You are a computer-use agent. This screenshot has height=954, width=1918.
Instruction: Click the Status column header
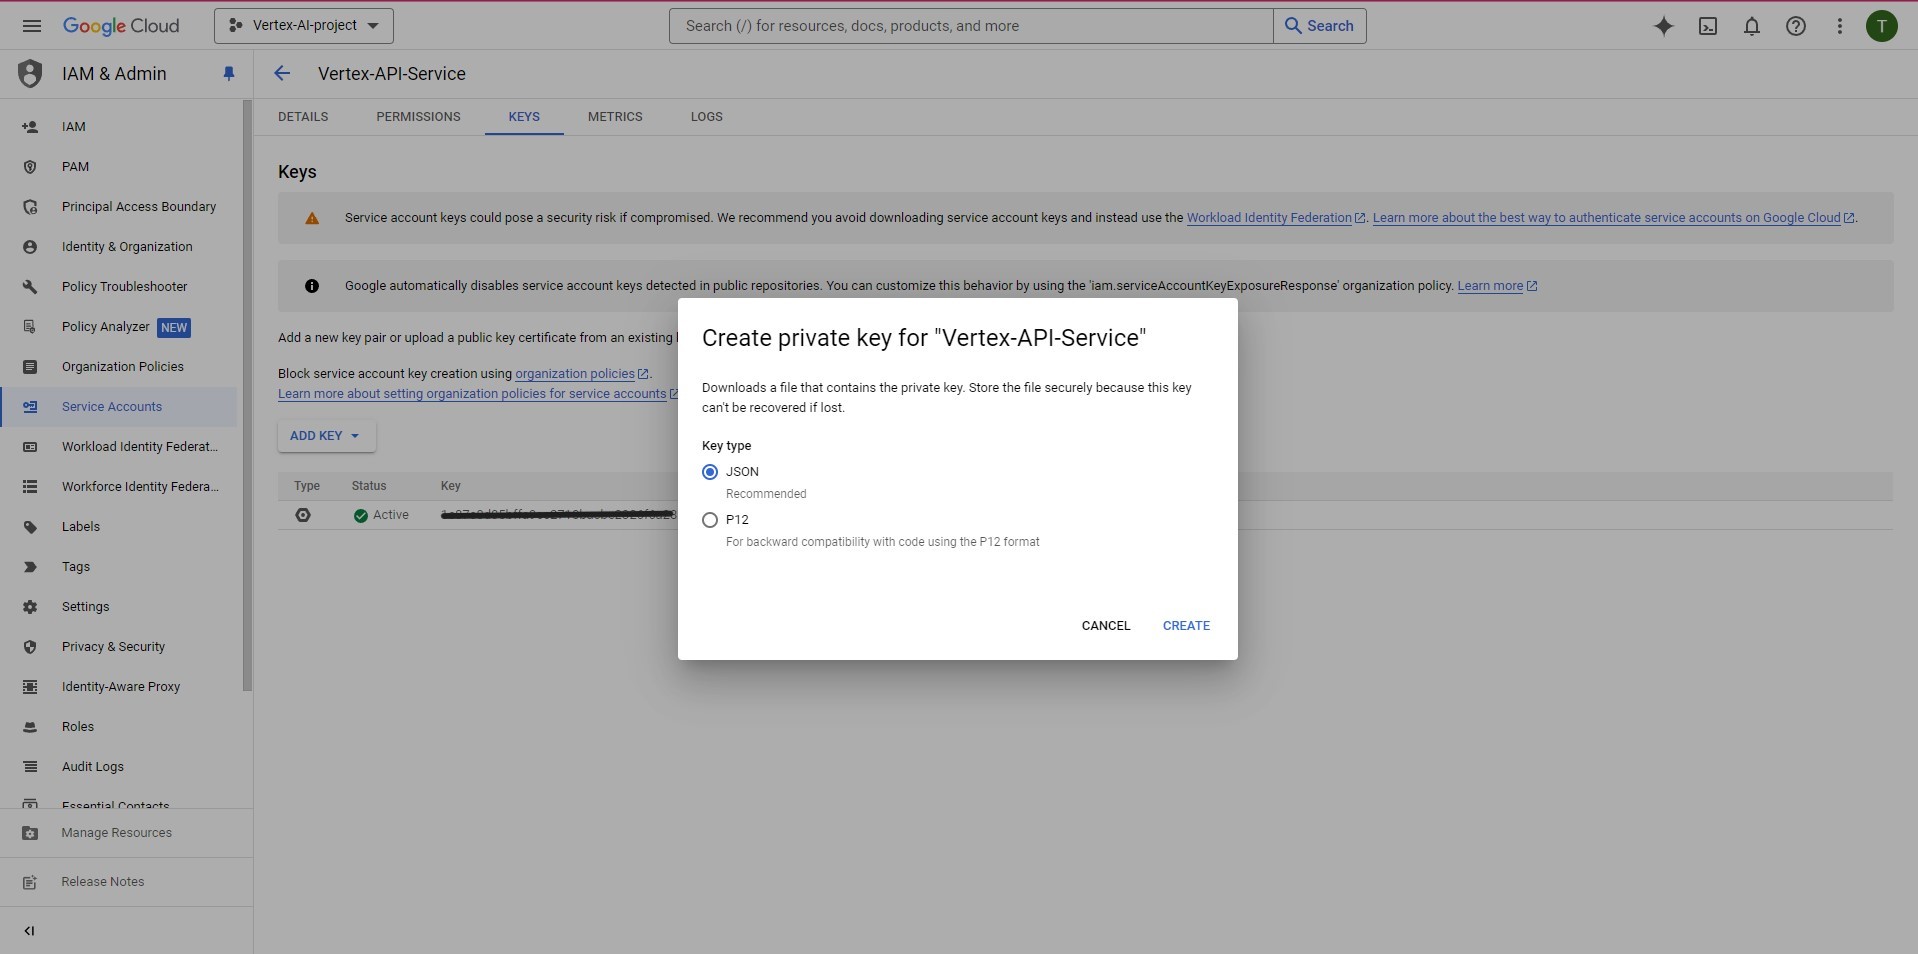[369, 486]
